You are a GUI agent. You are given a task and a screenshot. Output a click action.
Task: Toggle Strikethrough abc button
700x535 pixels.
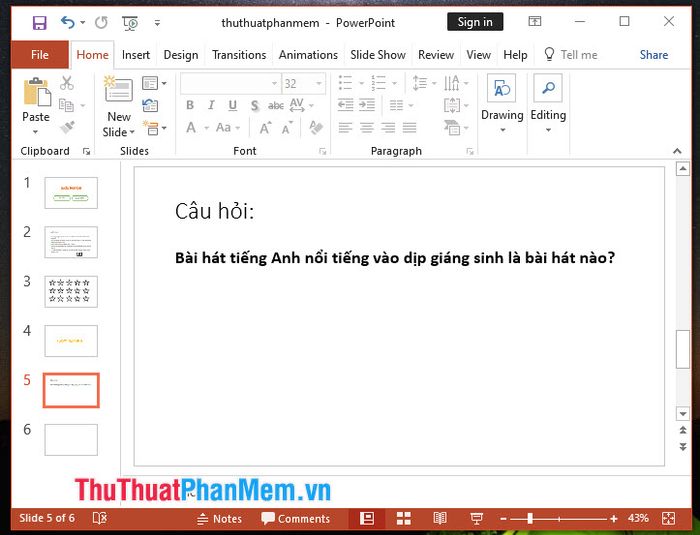pos(276,105)
